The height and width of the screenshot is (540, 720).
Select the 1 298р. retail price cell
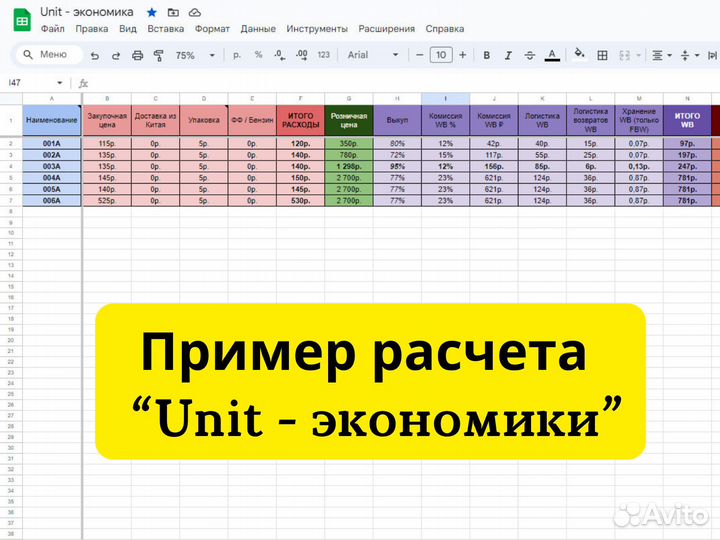point(349,166)
